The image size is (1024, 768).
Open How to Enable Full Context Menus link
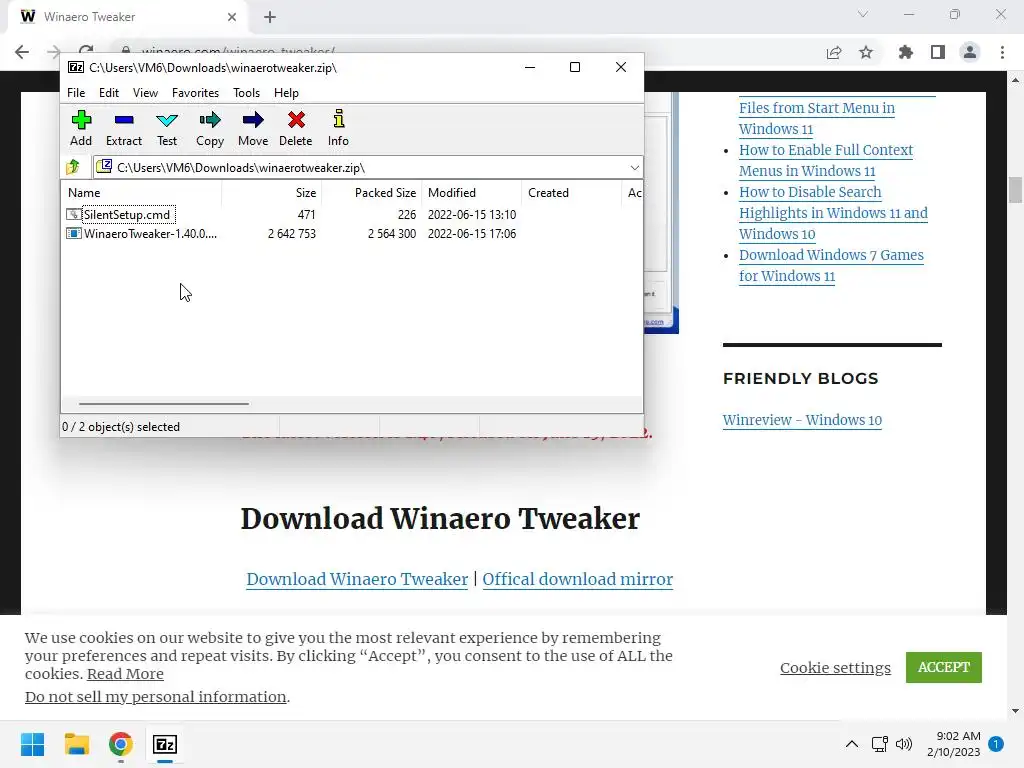tap(825, 160)
